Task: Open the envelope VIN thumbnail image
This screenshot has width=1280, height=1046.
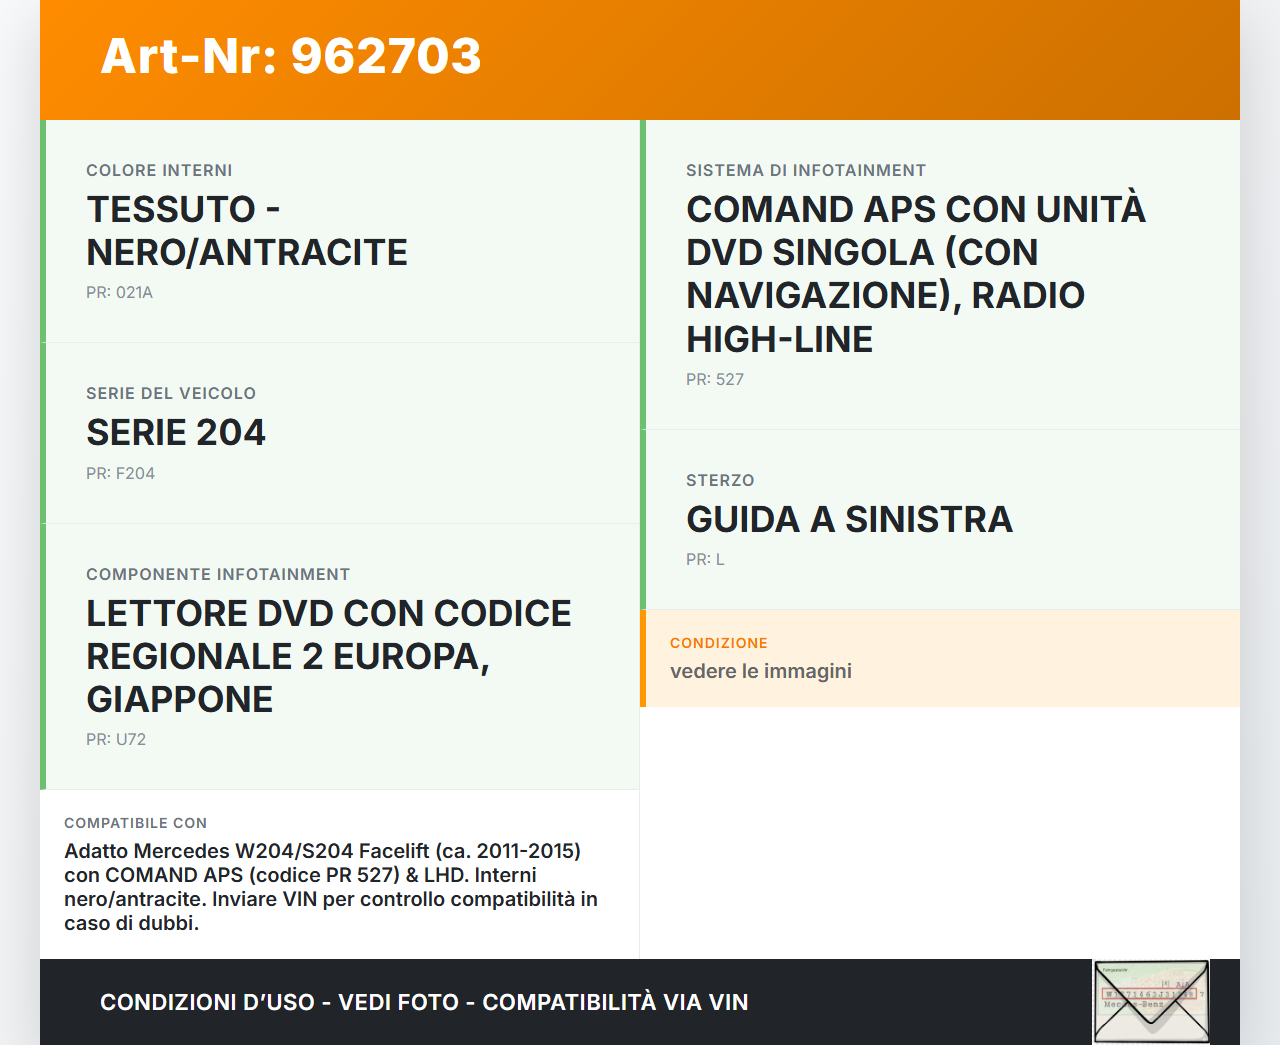Action: point(1152,1002)
